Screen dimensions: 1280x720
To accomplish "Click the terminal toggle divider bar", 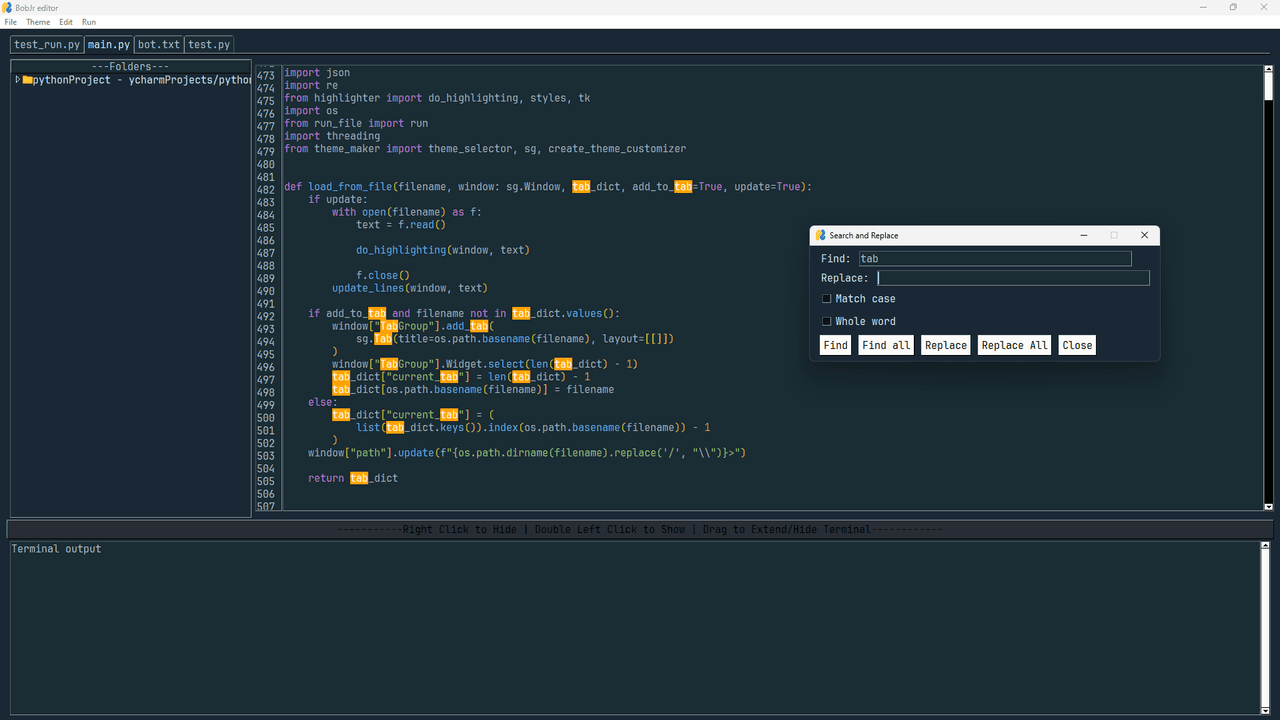I will (639, 529).
